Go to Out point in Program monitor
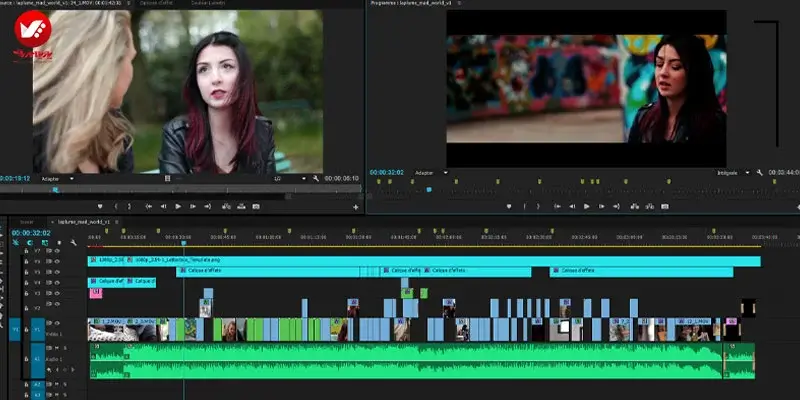Image resolution: width=800 pixels, height=400 pixels. (x=616, y=206)
